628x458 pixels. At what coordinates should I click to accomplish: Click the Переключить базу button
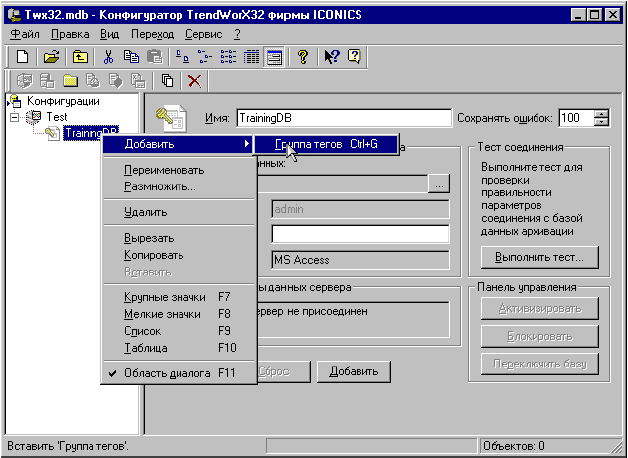click(x=539, y=364)
